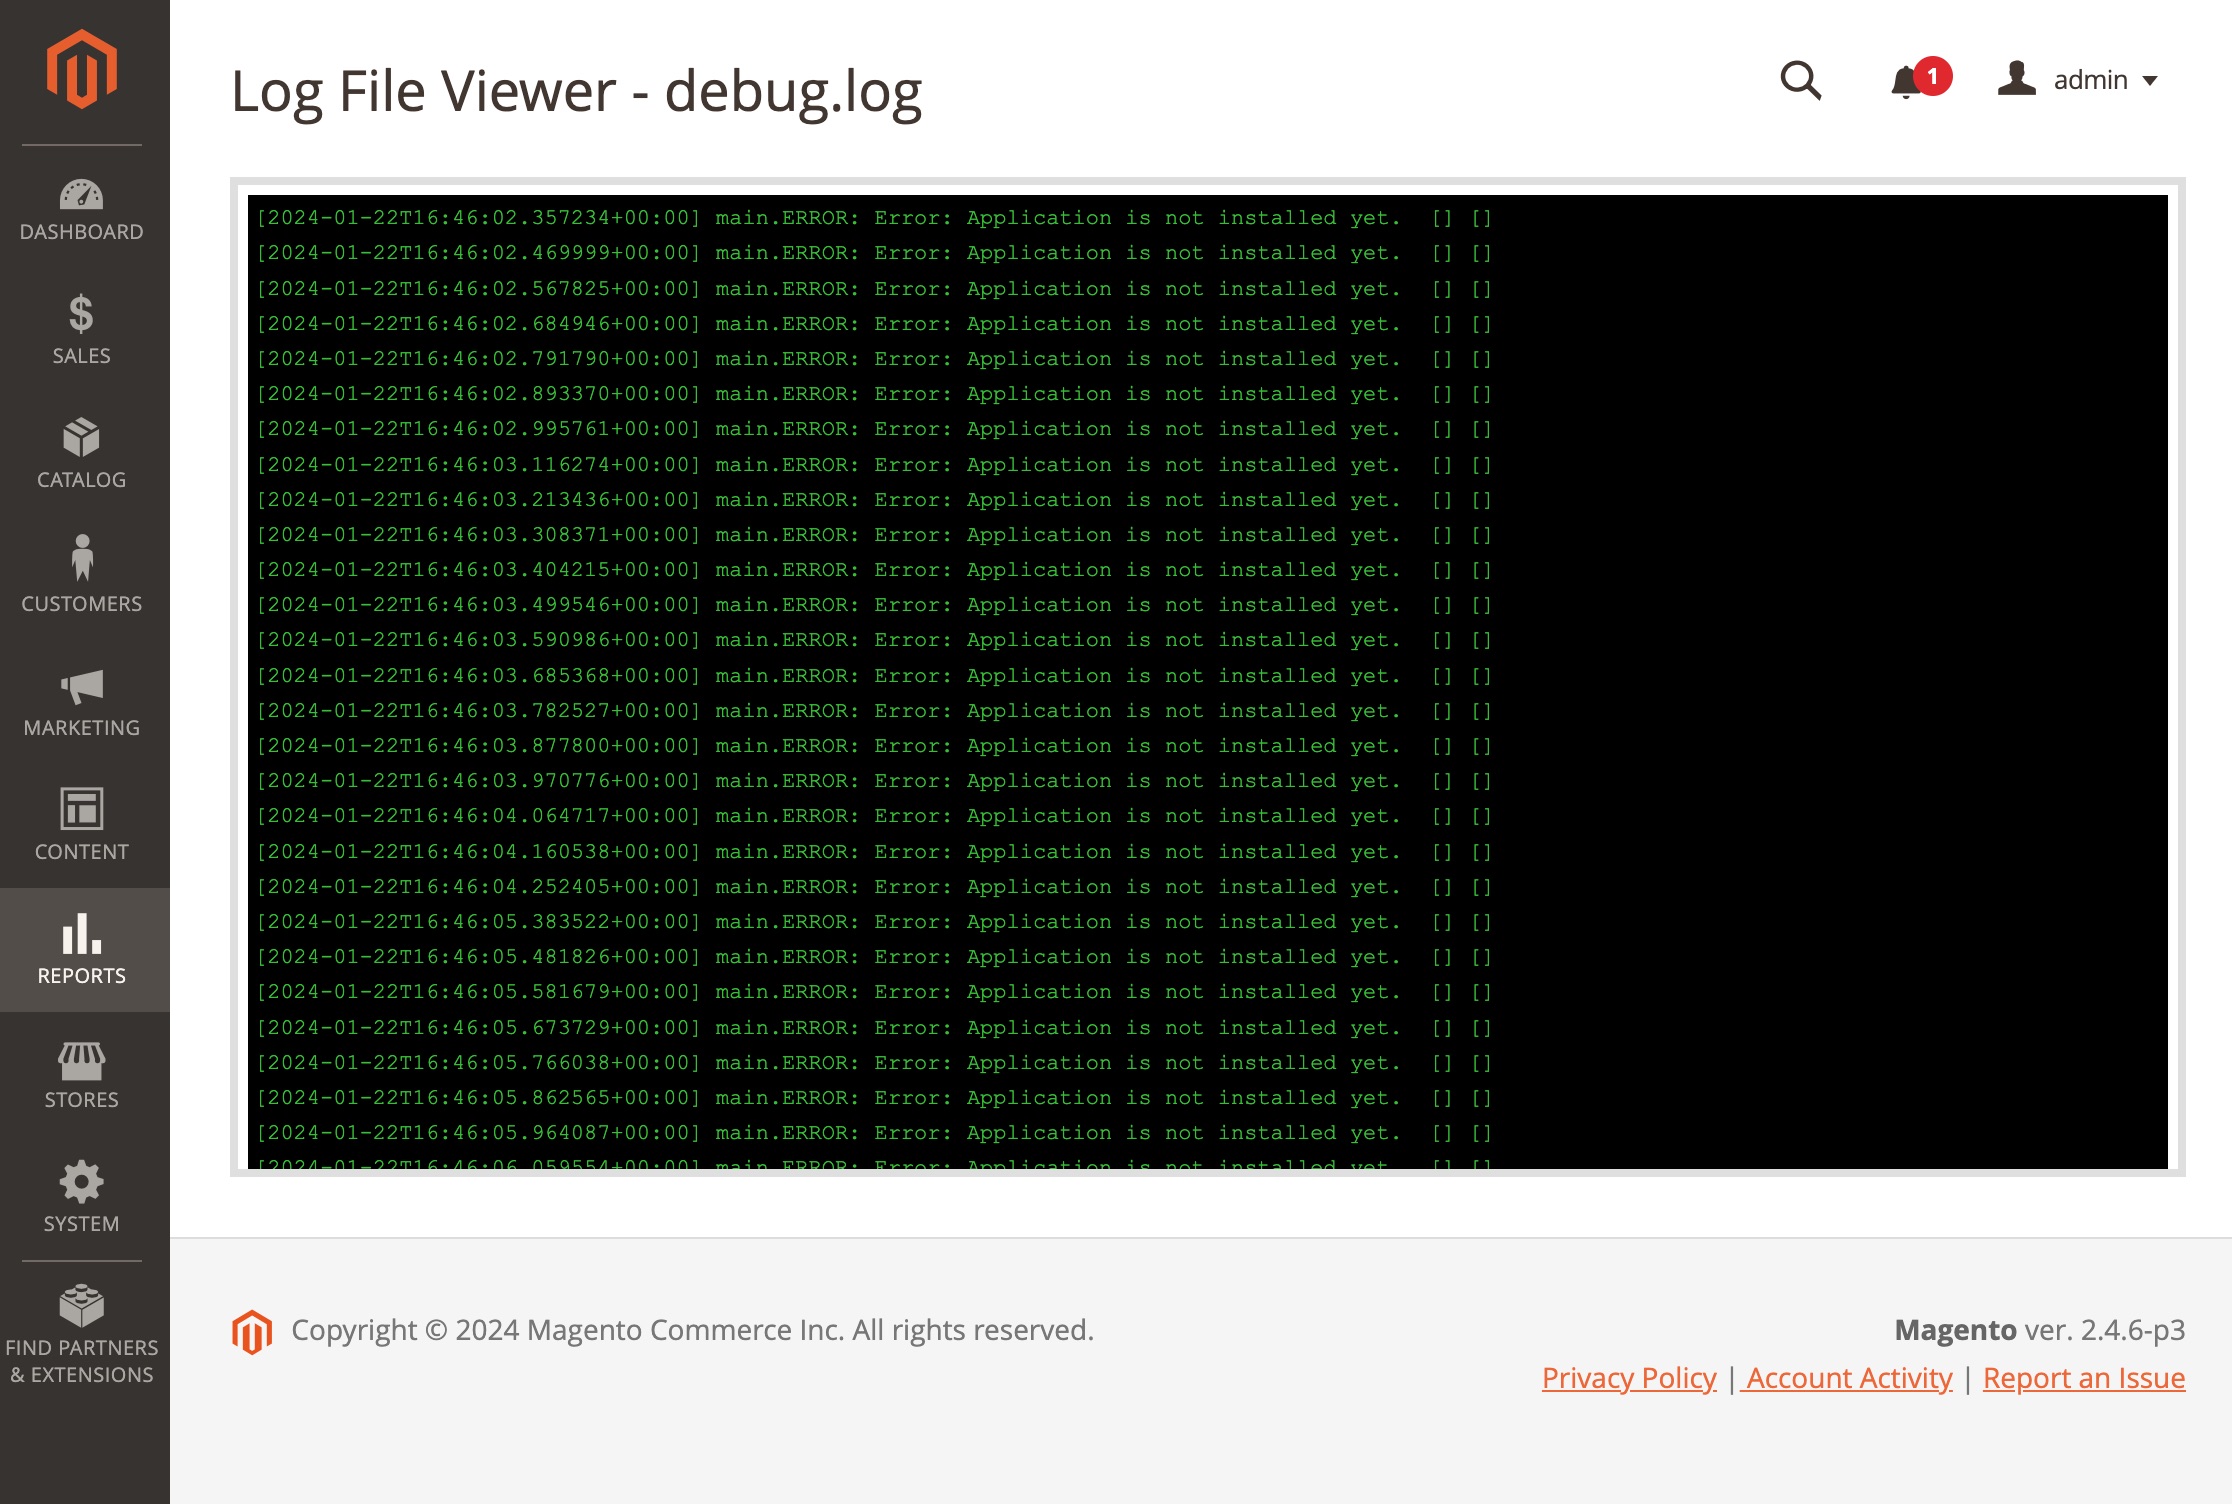This screenshot has height=1504, width=2232.
Task: Open the notifications bell with badge
Action: (x=1910, y=80)
